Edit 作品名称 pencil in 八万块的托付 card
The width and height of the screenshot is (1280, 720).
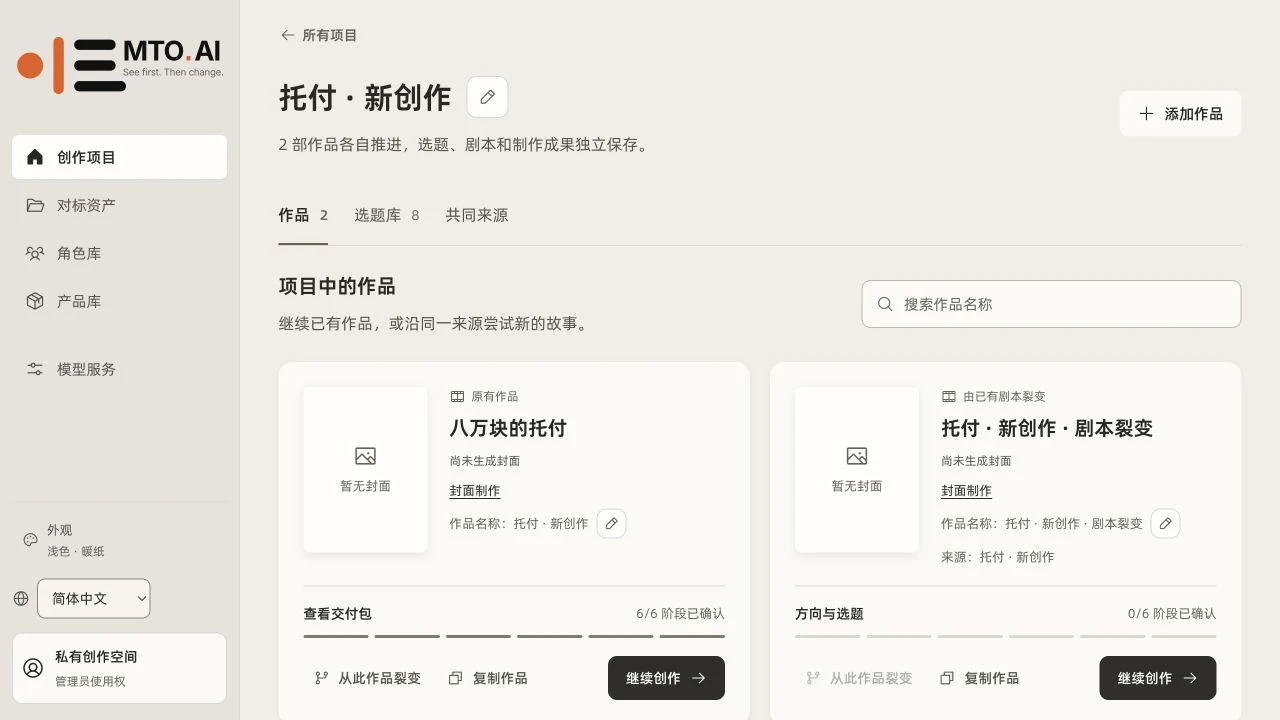(x=612, y=523)
